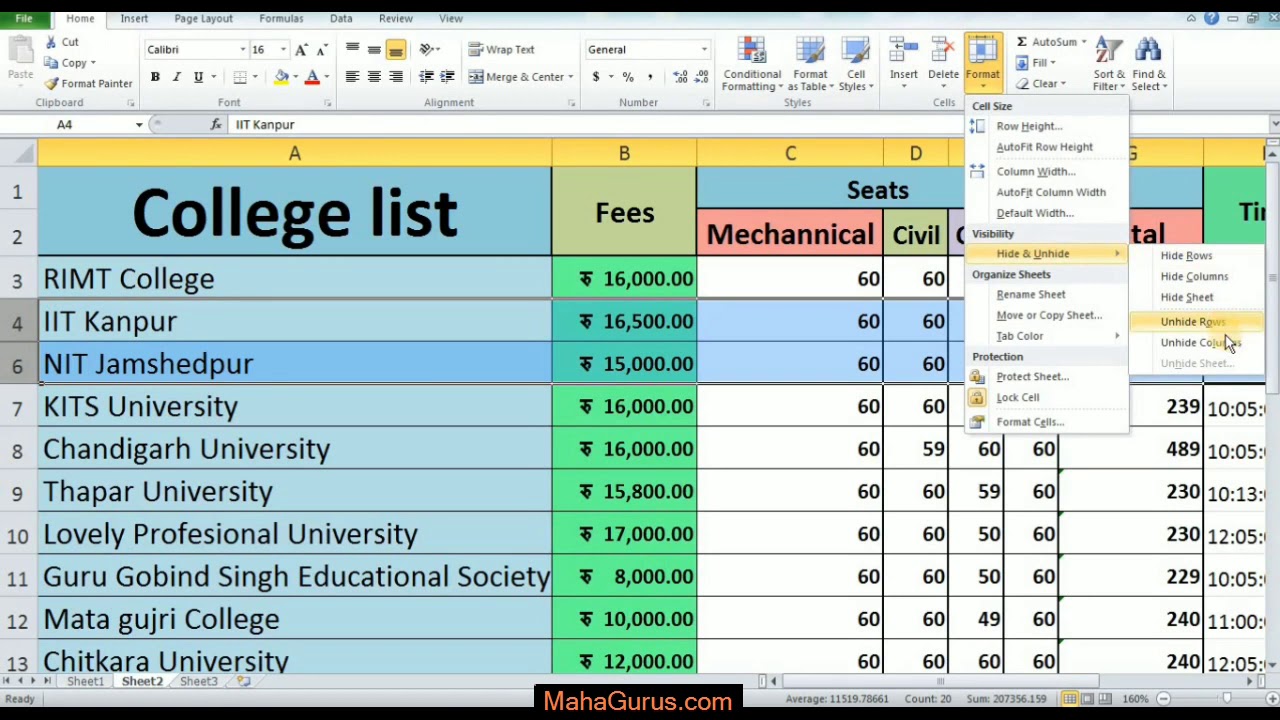Apply the yellow Fill Color bucket
Image resolution: width=1280 pixels, height=720 pixels.
[x=282, y=77]
